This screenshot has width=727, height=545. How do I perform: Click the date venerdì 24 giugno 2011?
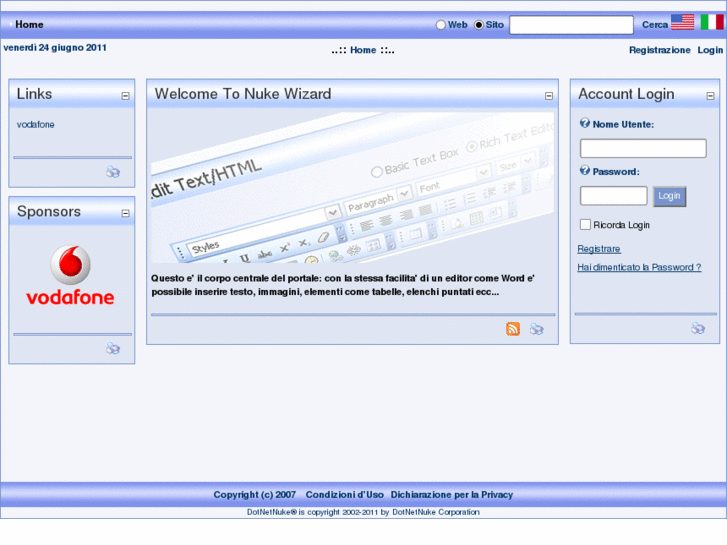pyautogui.click(x=55, y=48)
